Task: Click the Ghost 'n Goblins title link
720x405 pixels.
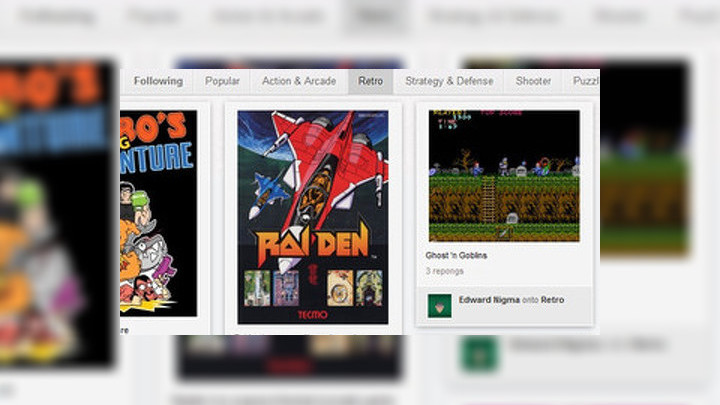Action: 456,256
